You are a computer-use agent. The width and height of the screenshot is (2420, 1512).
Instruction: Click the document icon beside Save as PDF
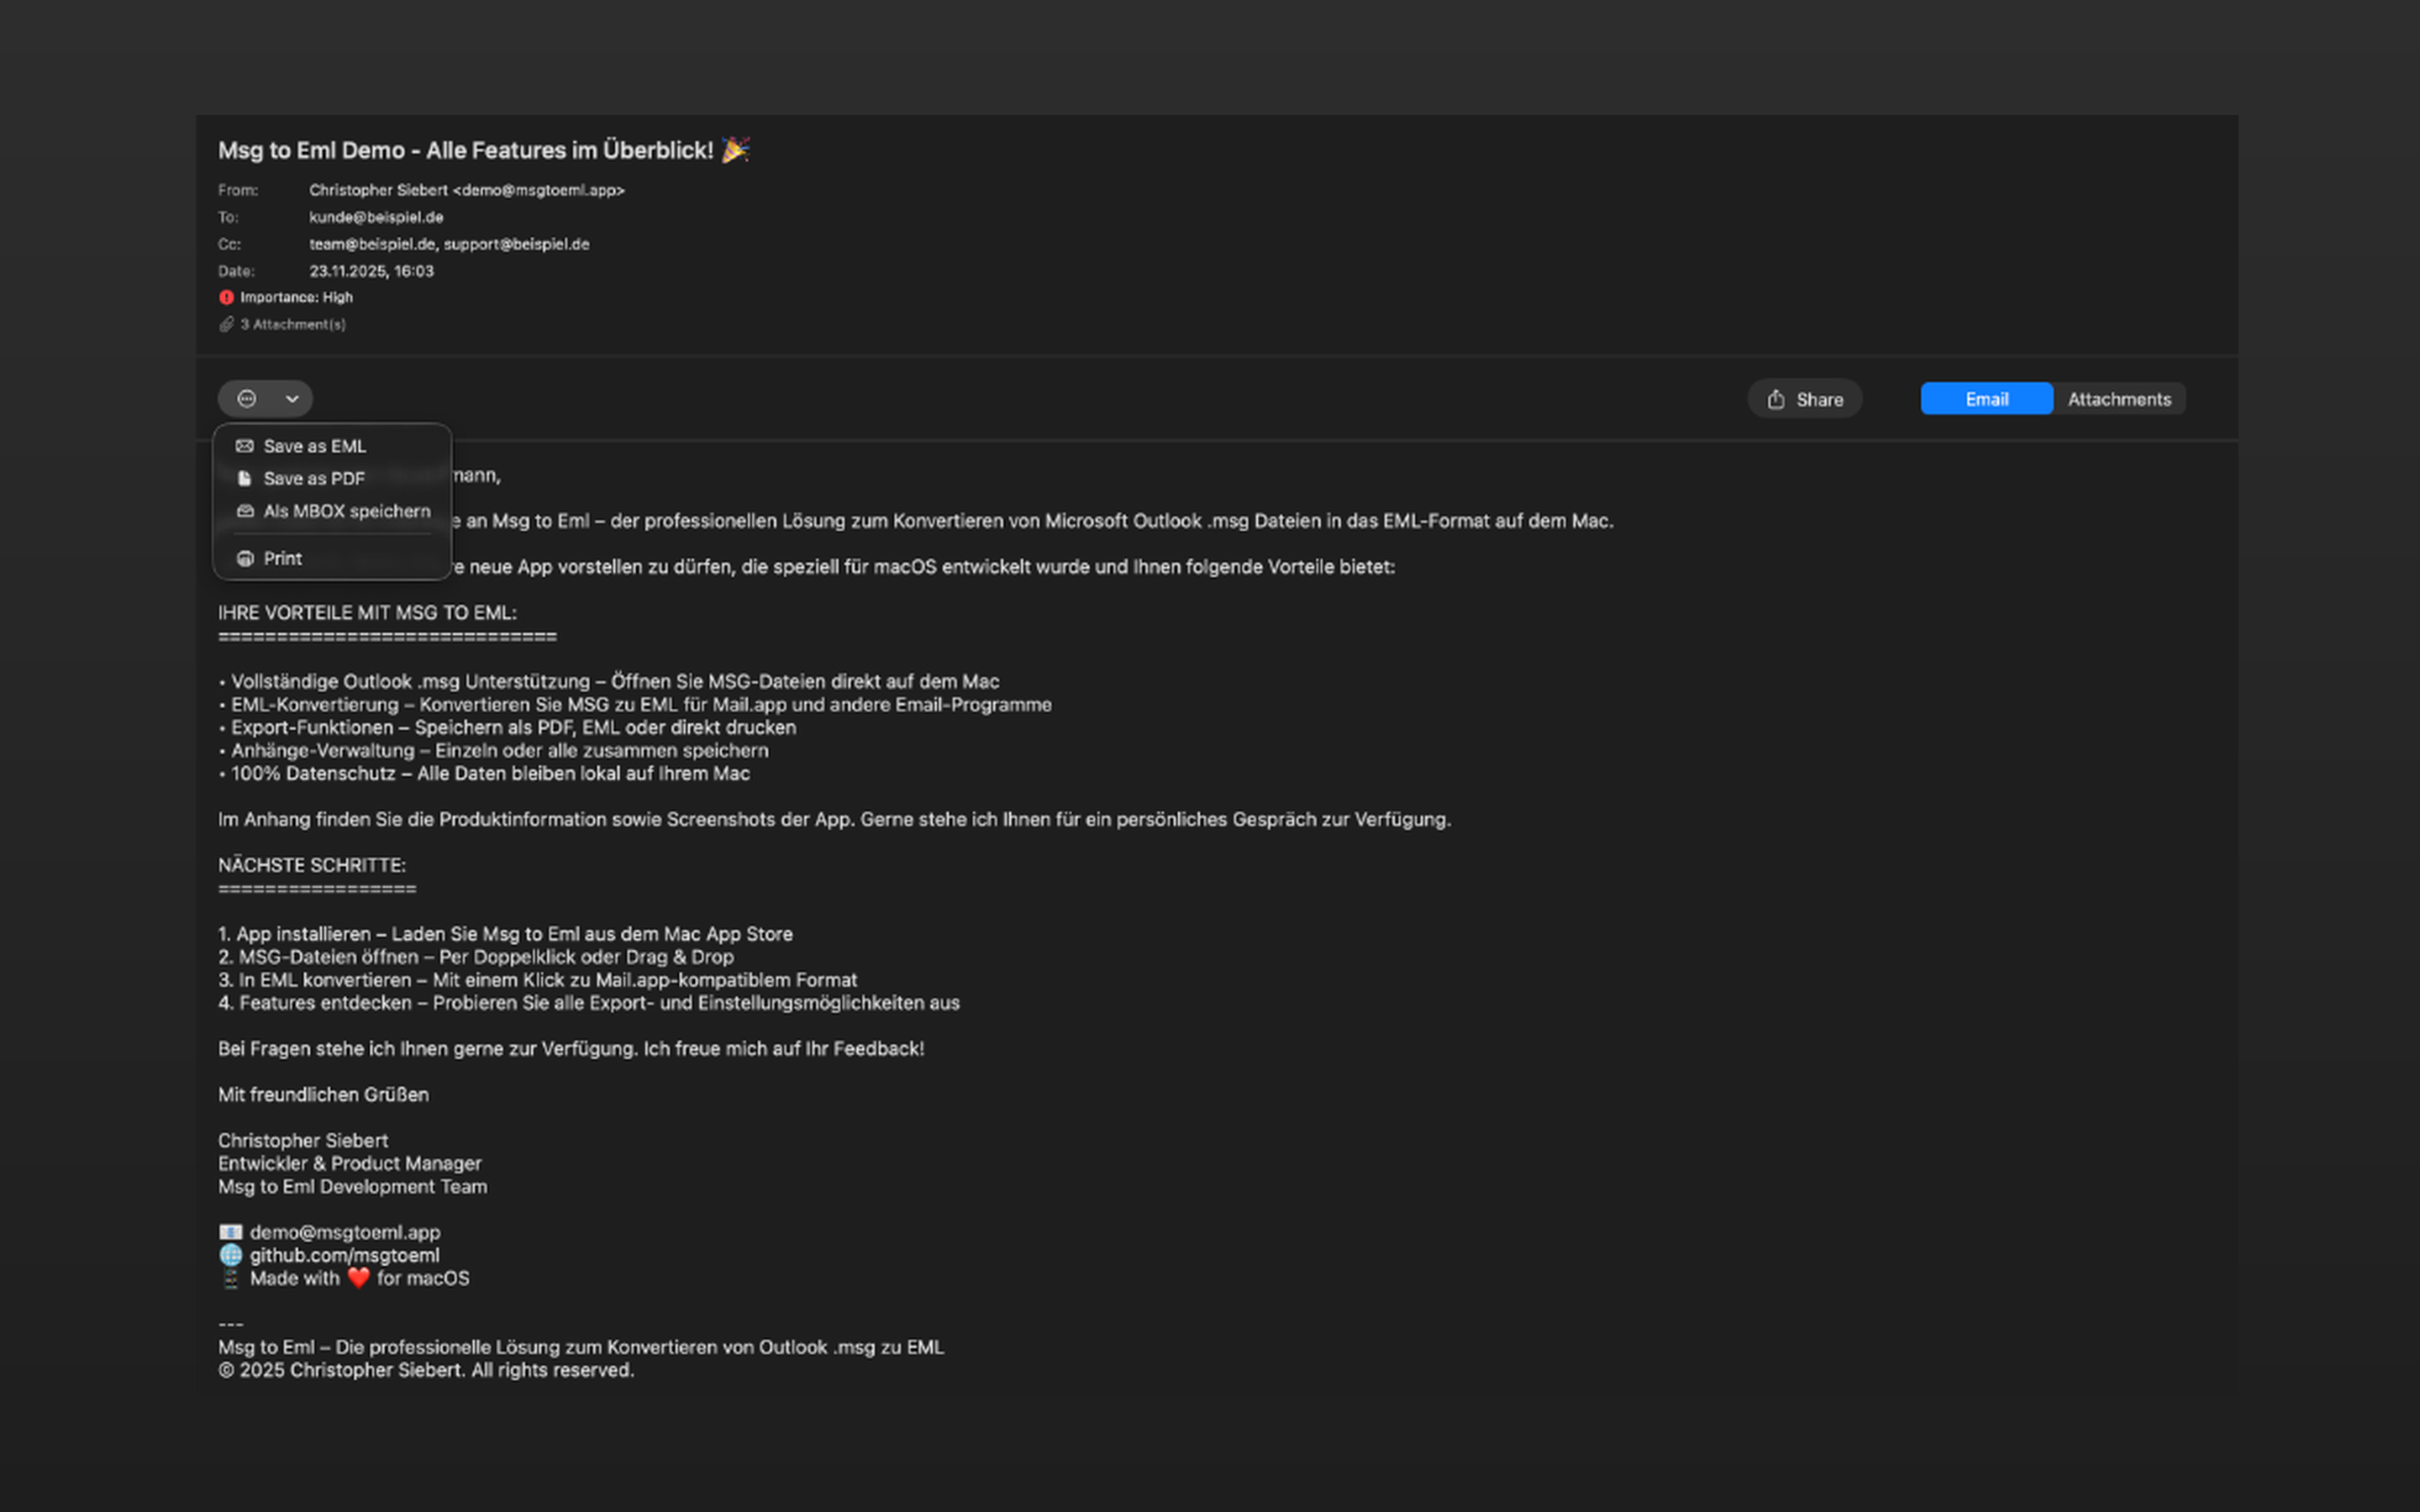tap(244, 479)
